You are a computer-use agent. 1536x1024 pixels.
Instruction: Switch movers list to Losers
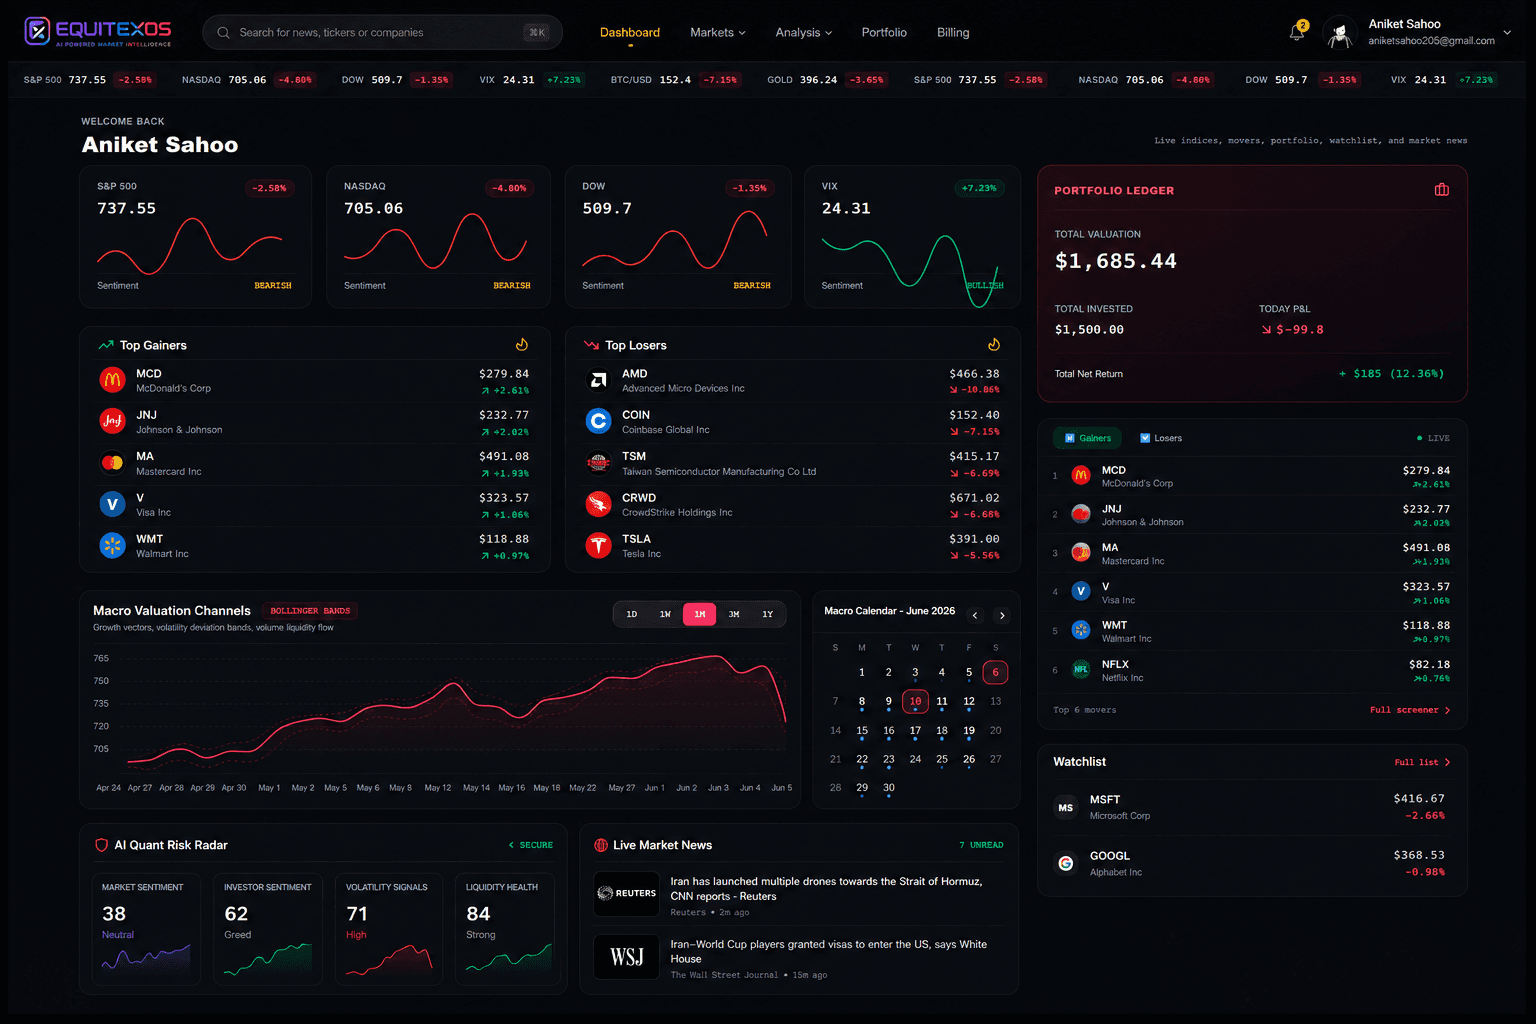(x=1161, y=438)
